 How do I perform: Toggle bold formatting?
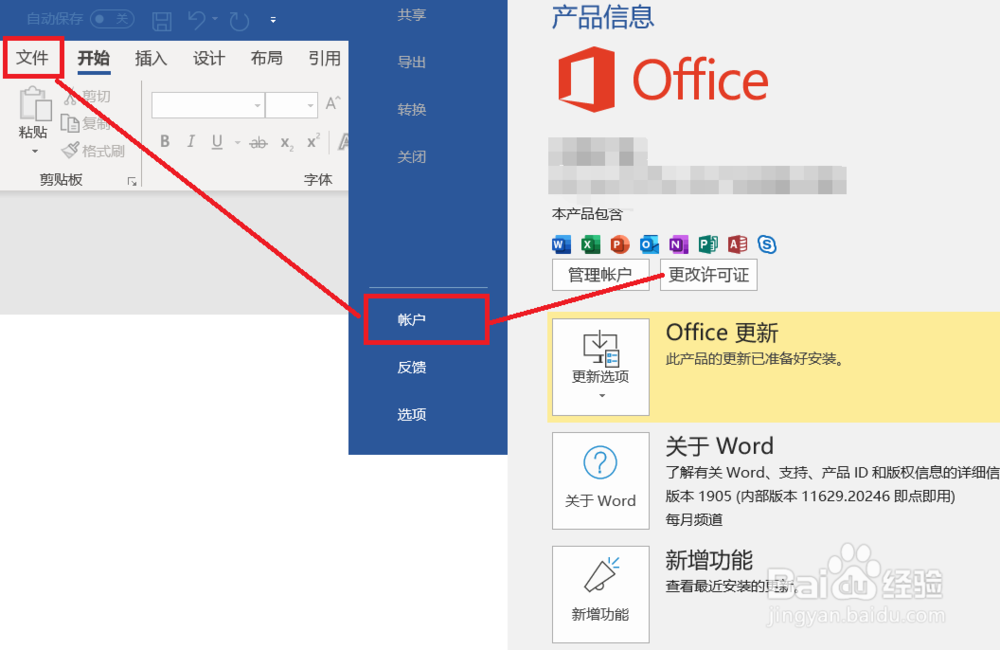point(165,142)
